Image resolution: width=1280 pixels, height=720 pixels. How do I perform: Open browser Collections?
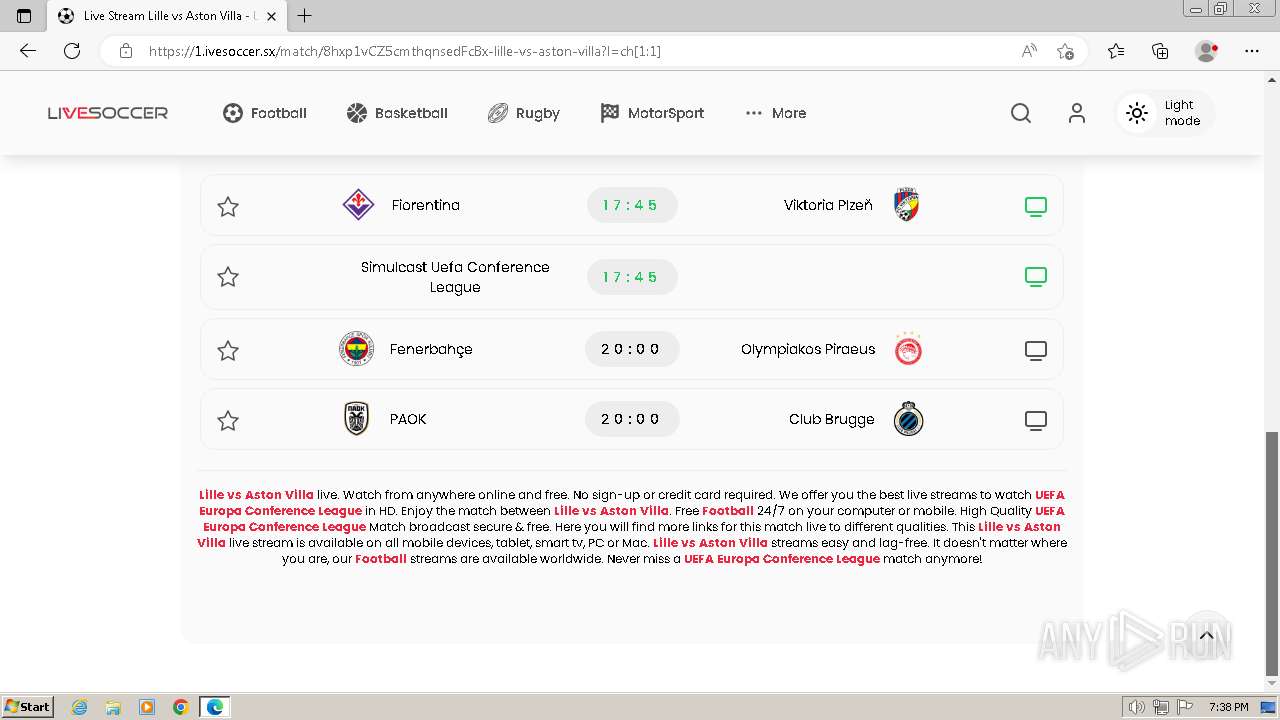pos(1160,51)
